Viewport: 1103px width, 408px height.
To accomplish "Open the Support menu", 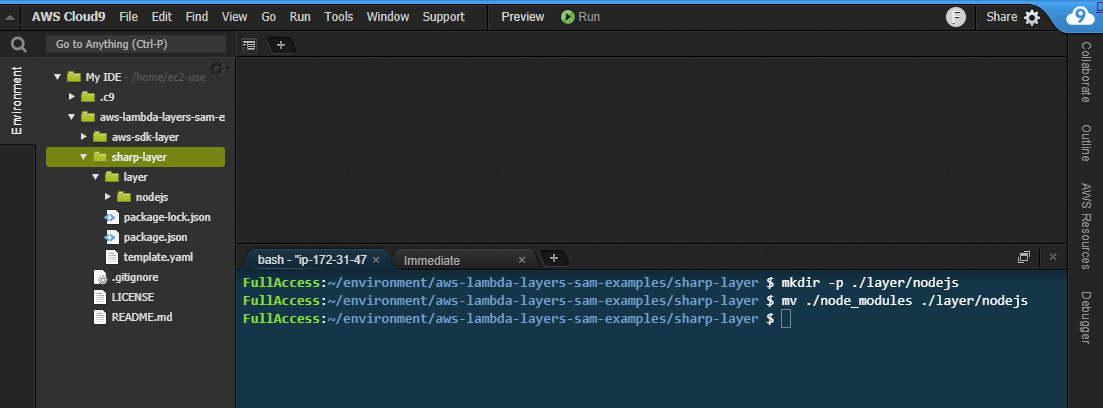I will 444,17.
